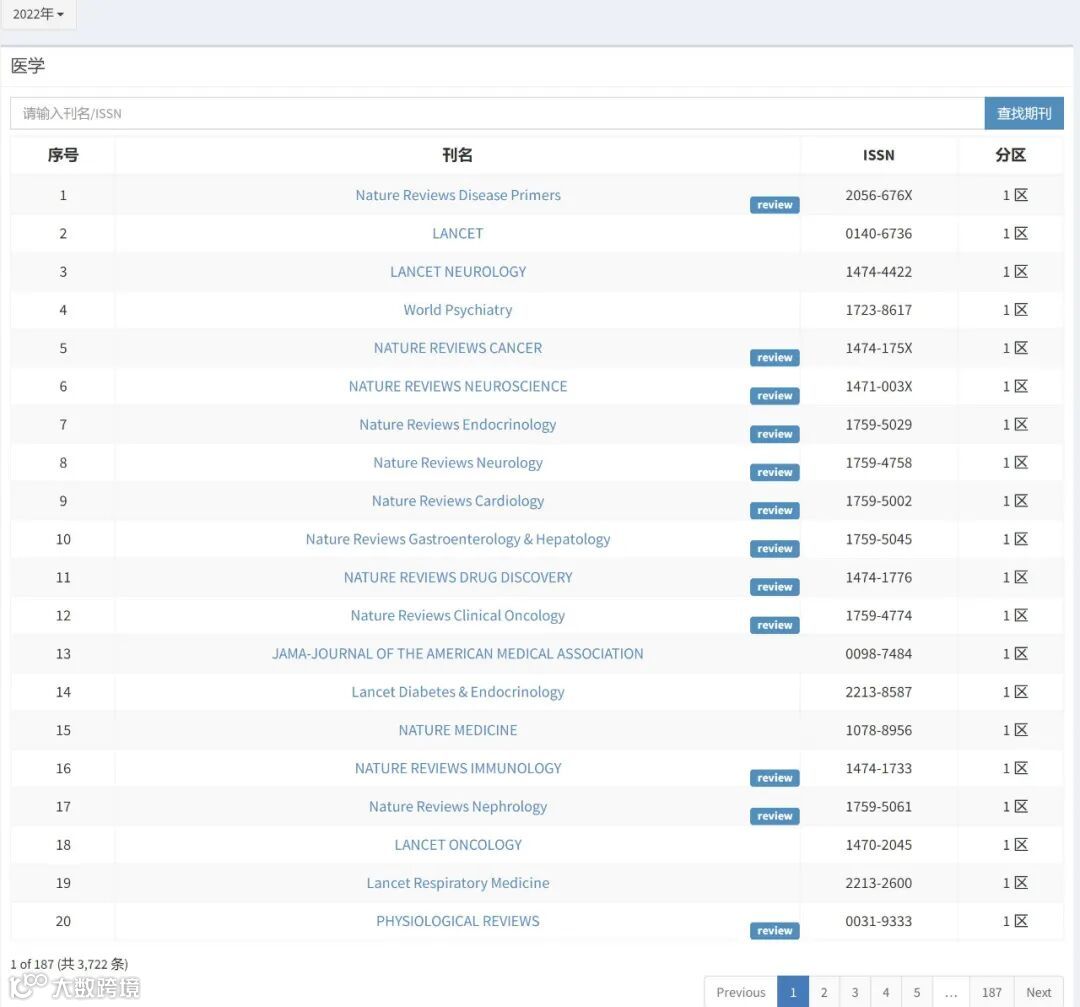Click review badge on Nature Reviews Neurology row
Screen dimensions: 1080x1007
[x=774, y=473]
